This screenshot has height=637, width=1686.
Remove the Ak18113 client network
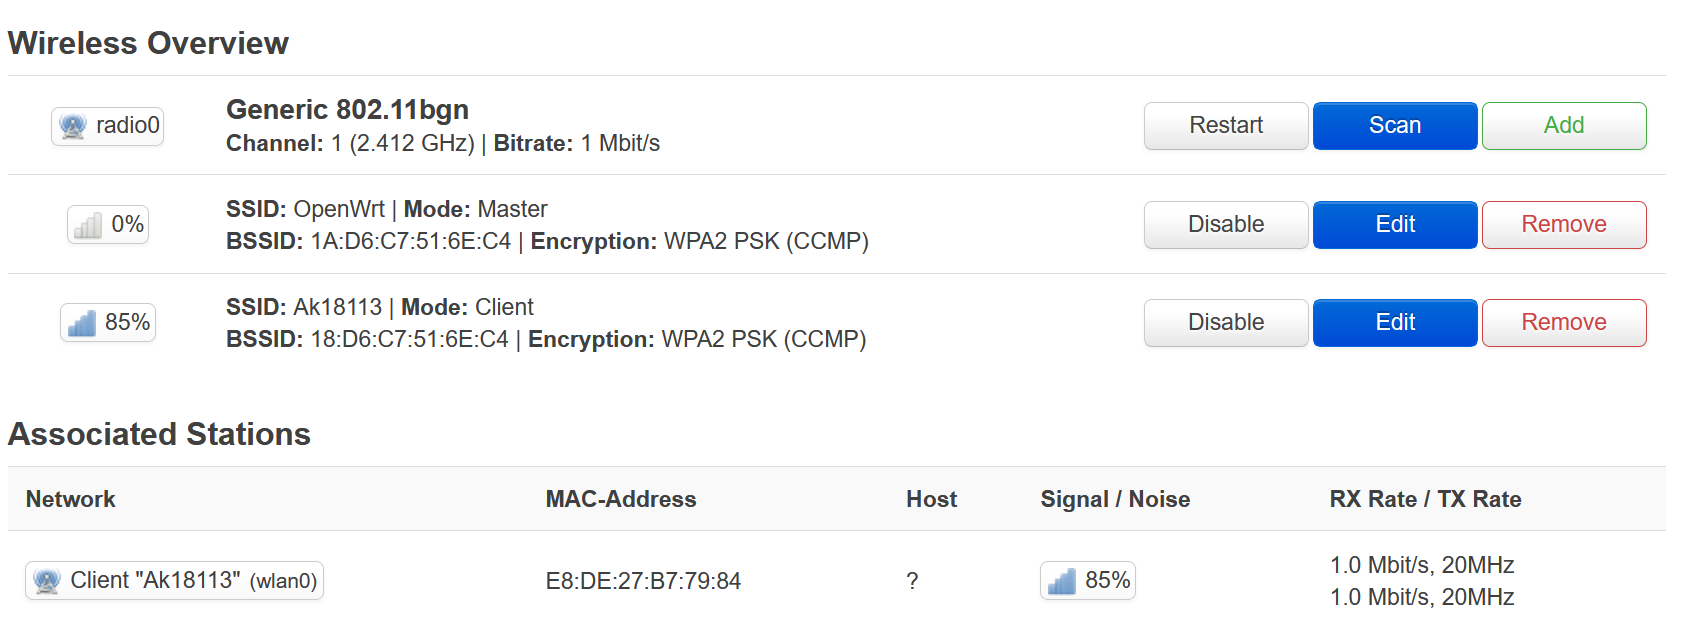(x=1564, y=323)
